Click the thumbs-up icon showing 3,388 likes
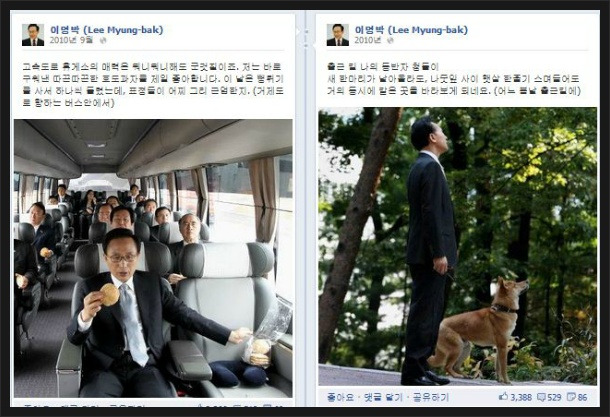The width and height of the screenshot is (610, 417). (x=503, y=396)
